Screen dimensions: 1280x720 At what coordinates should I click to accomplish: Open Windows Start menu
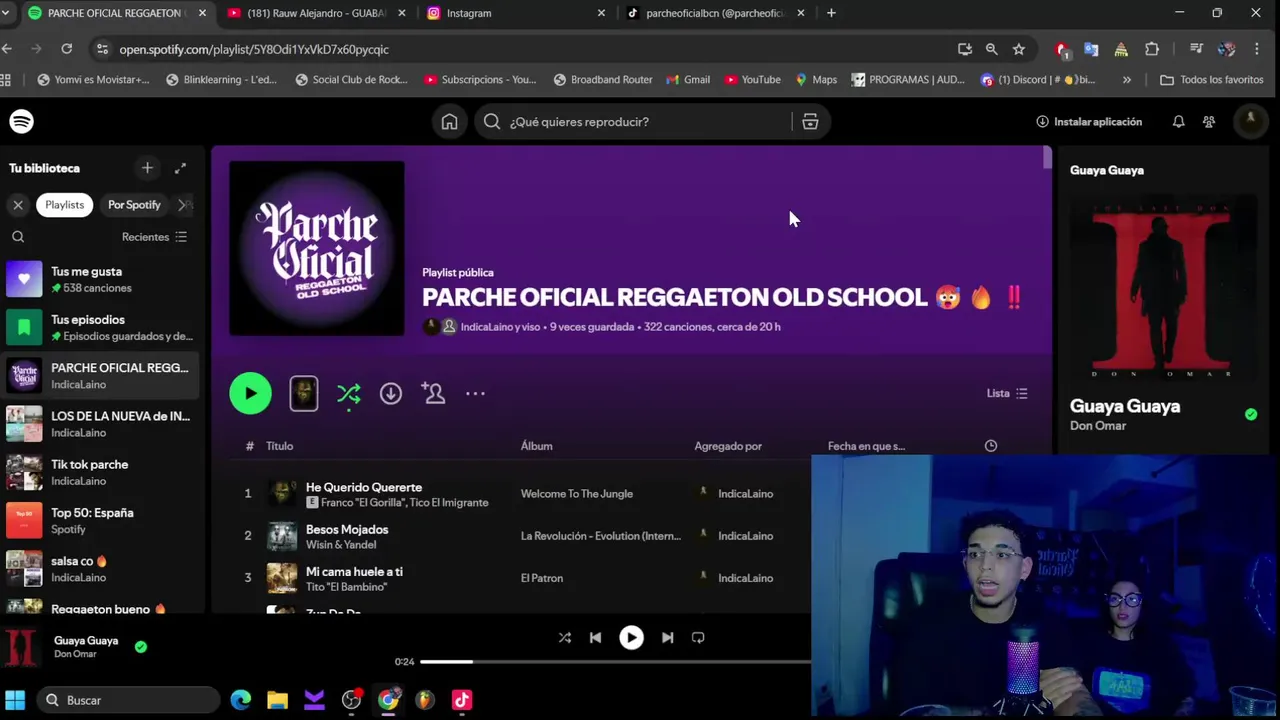pos(14,700)
